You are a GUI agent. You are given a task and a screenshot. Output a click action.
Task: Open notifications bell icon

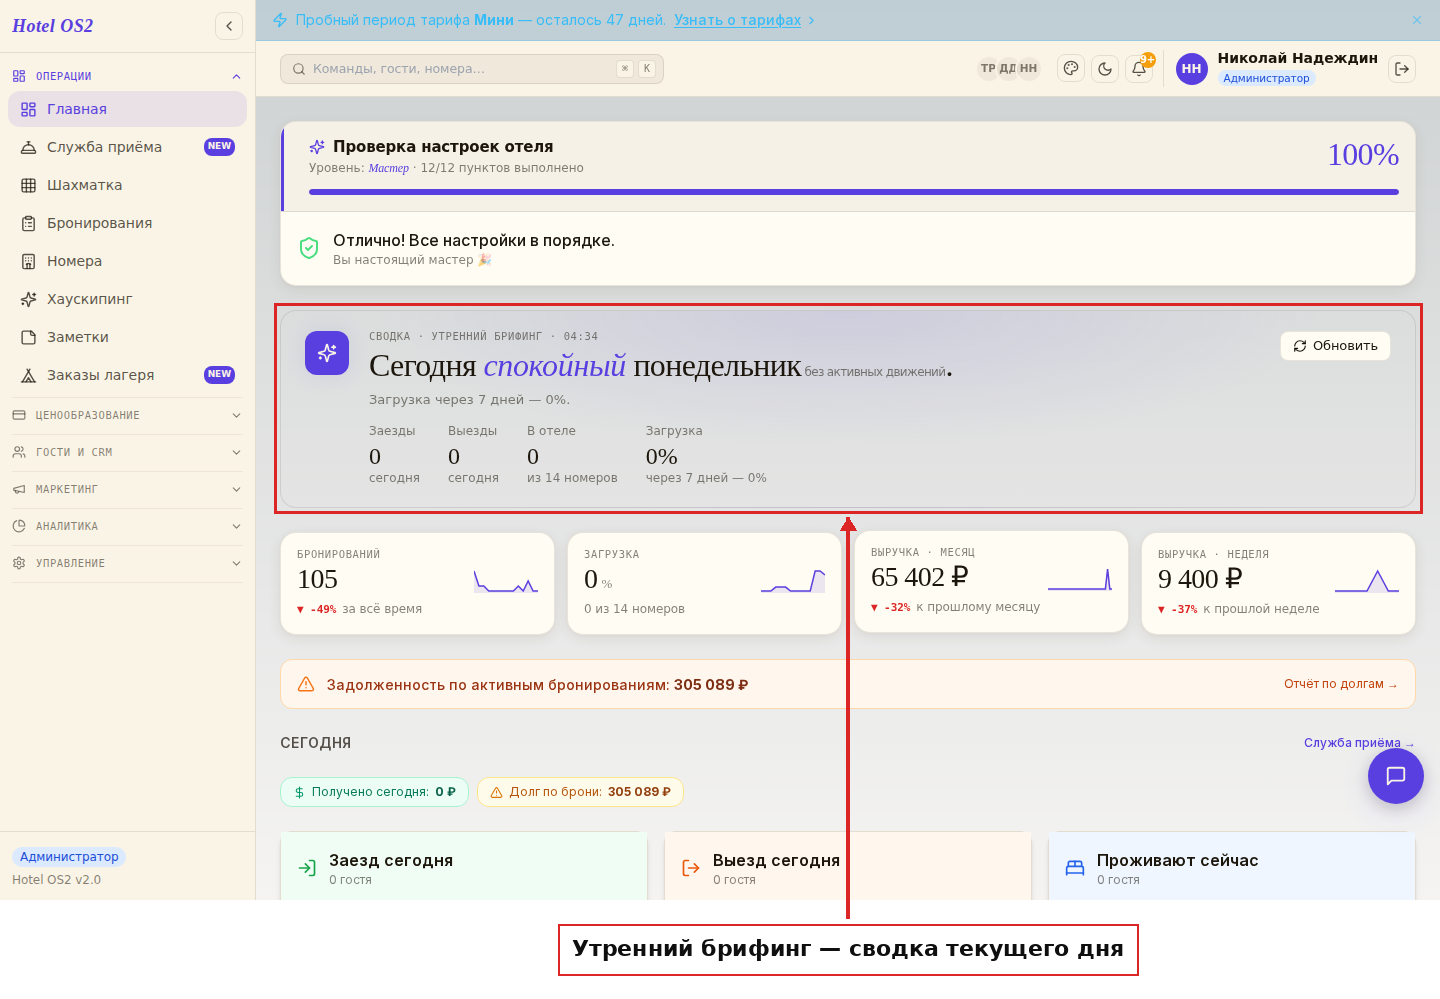(1139, 68)
